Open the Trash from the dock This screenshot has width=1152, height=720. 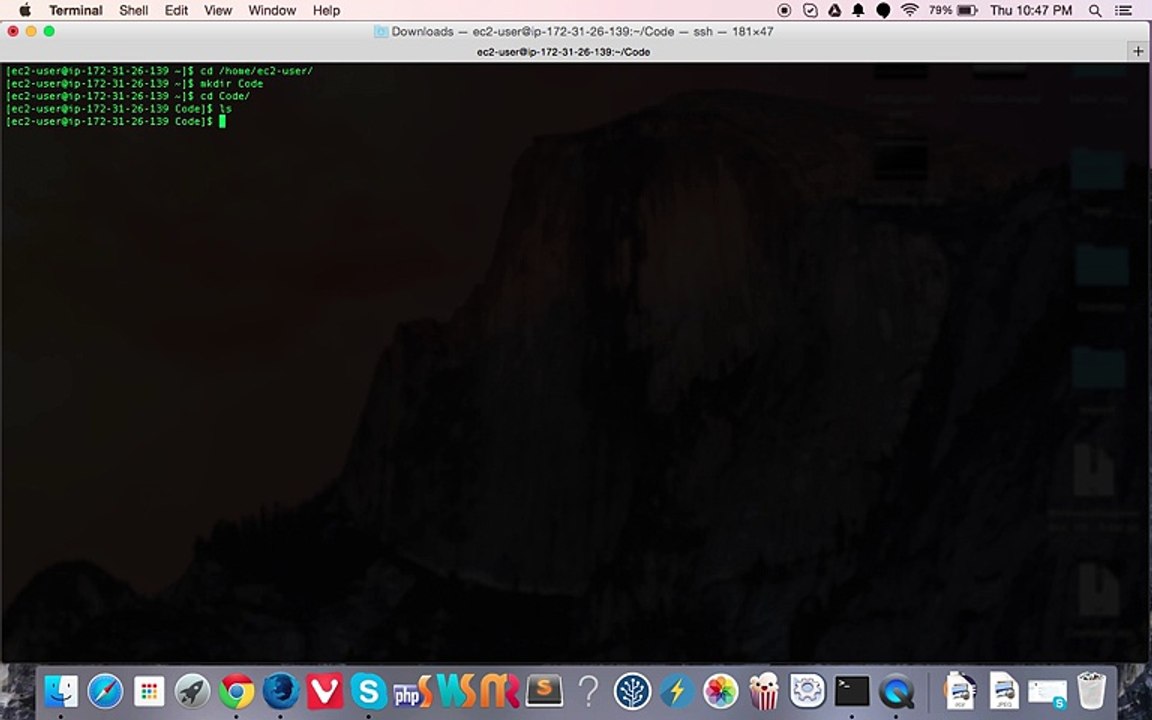click(x=1091, y=691)
